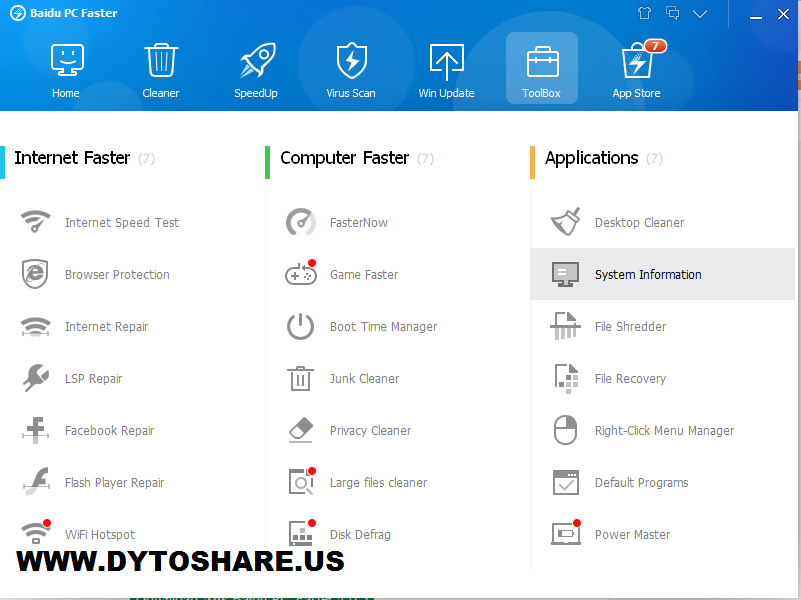Viewport: 801px width, 600px height.
Task: Click the Junk Cleaner bin icon
Action: point(300,378)
